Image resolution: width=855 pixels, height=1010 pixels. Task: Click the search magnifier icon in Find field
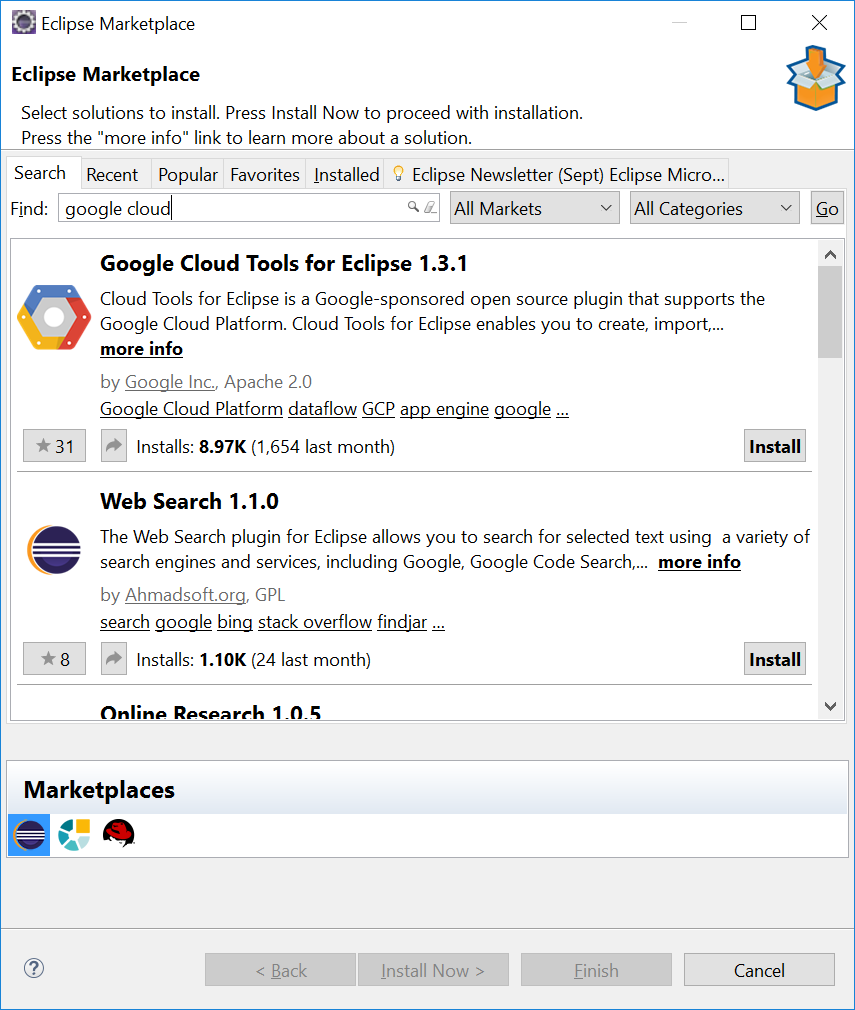pyautogui.click(x=414, y=207)
